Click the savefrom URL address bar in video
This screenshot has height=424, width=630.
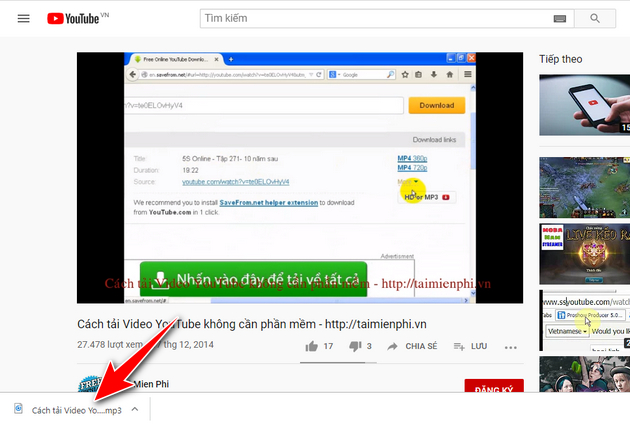pyautogui.click(x=231, y=75)
